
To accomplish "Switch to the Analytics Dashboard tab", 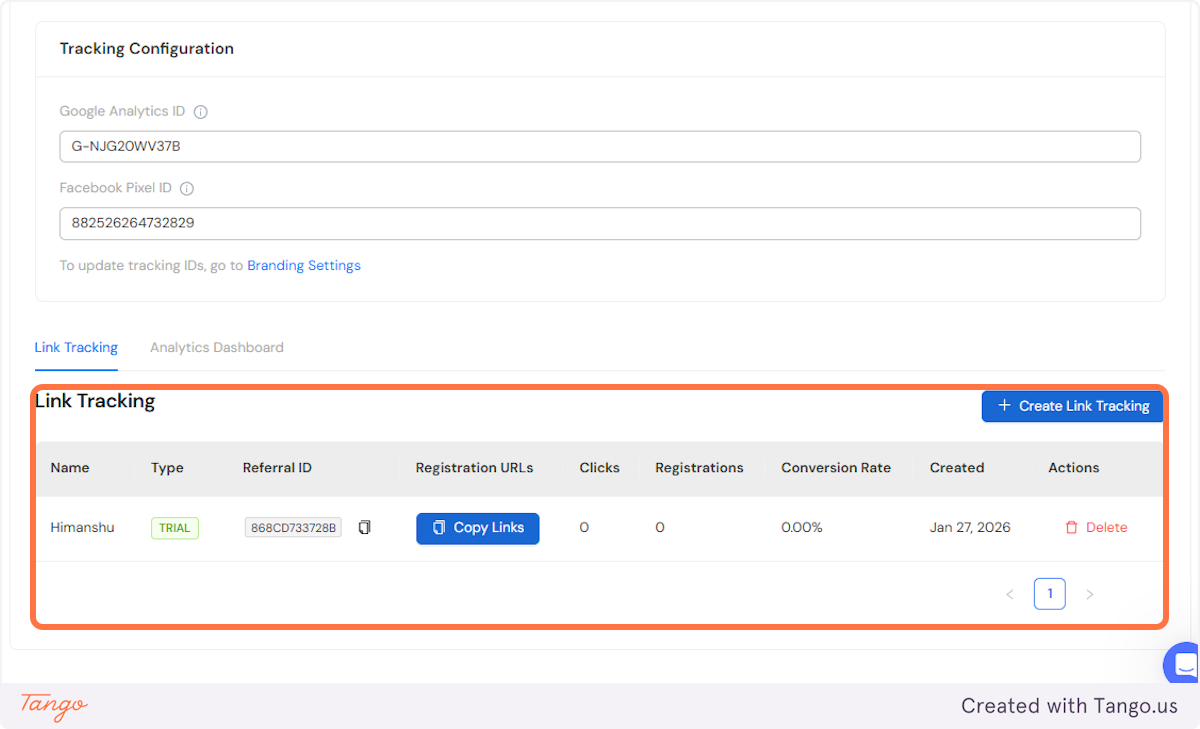I will (216, 347).
